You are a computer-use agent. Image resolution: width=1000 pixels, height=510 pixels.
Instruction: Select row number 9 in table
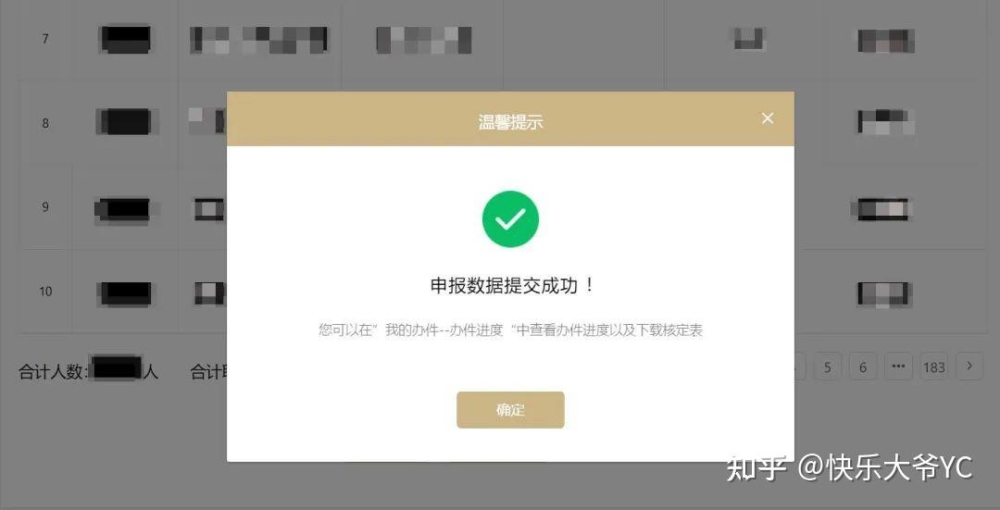click(x=45, y=207)
